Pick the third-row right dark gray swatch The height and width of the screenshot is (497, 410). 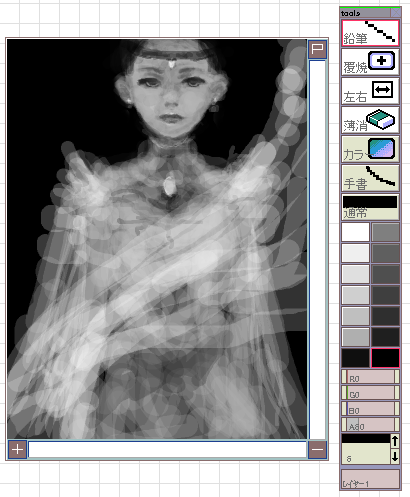coord(385,274)
